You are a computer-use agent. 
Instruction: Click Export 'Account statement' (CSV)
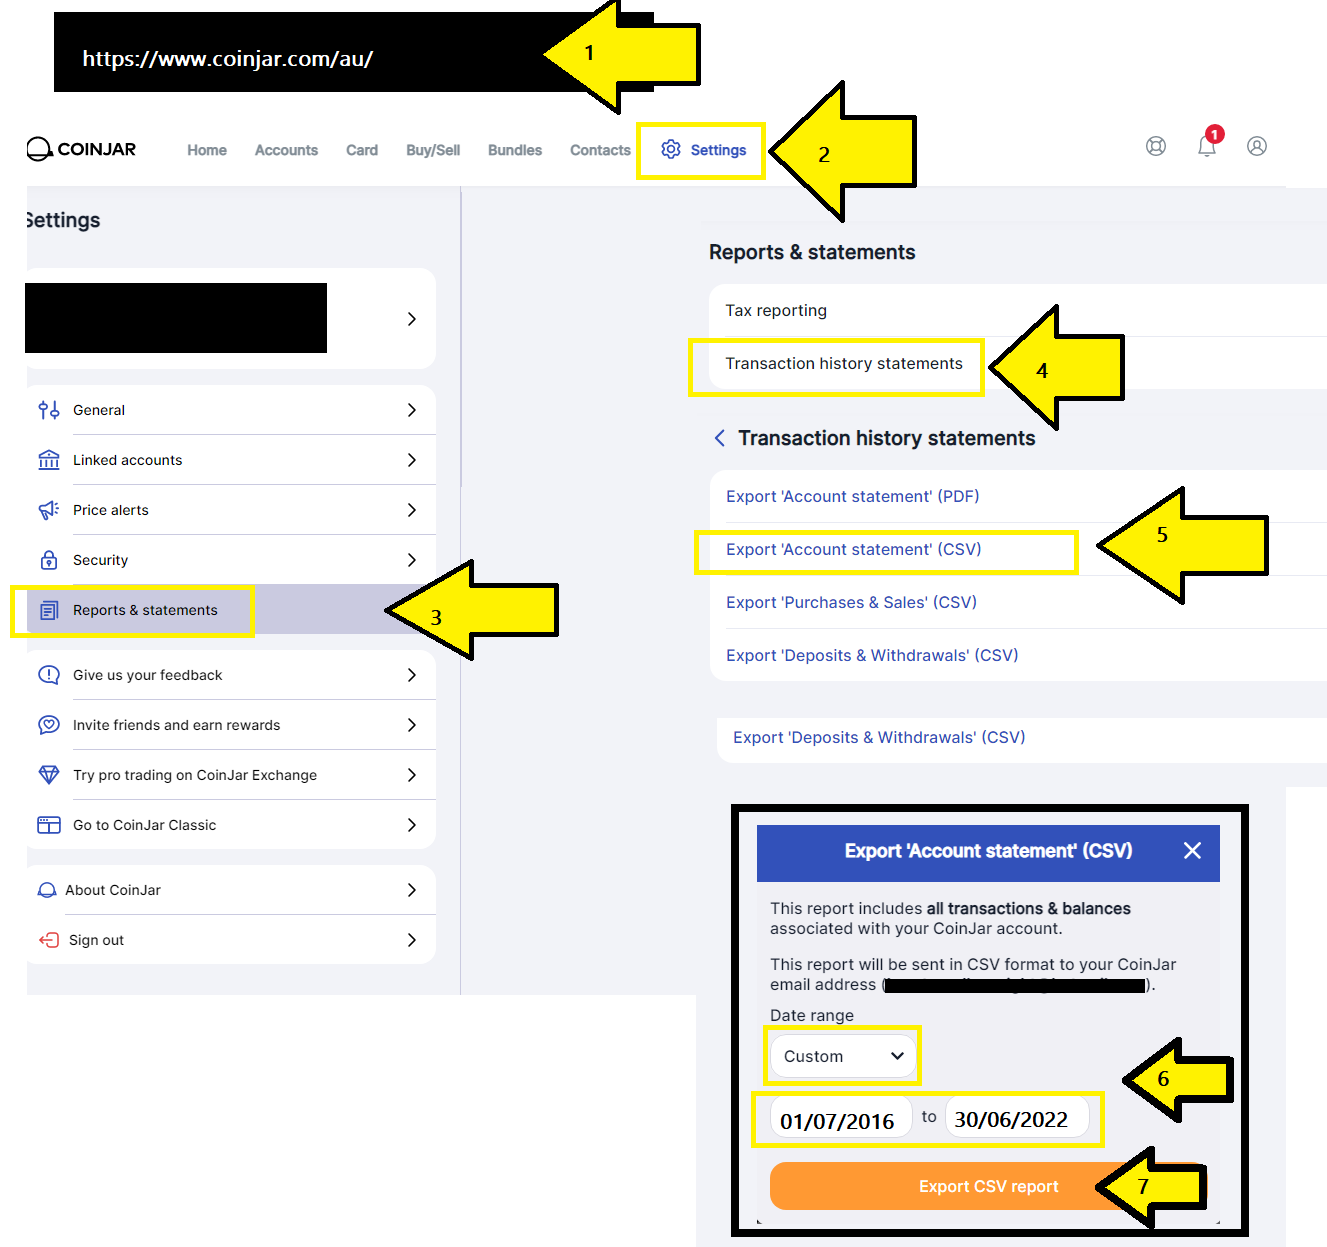(x=854, y=550)
